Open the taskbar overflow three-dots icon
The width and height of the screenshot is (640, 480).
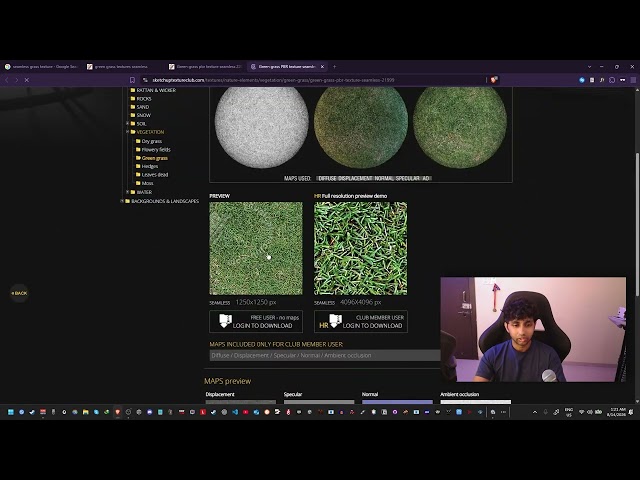pyautogui.click(x=503, y=412)
